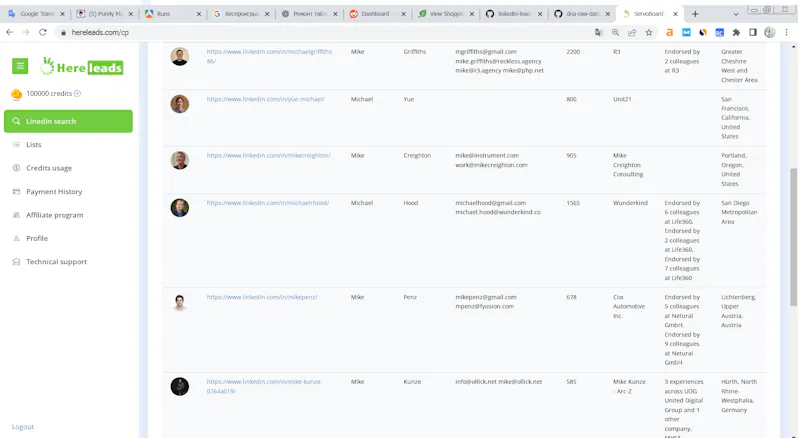Open the Chrome three-dot menu
Image resolution: width=800 pixels, height=438 pixels.
pyautogui.click(x=786, y=32)
